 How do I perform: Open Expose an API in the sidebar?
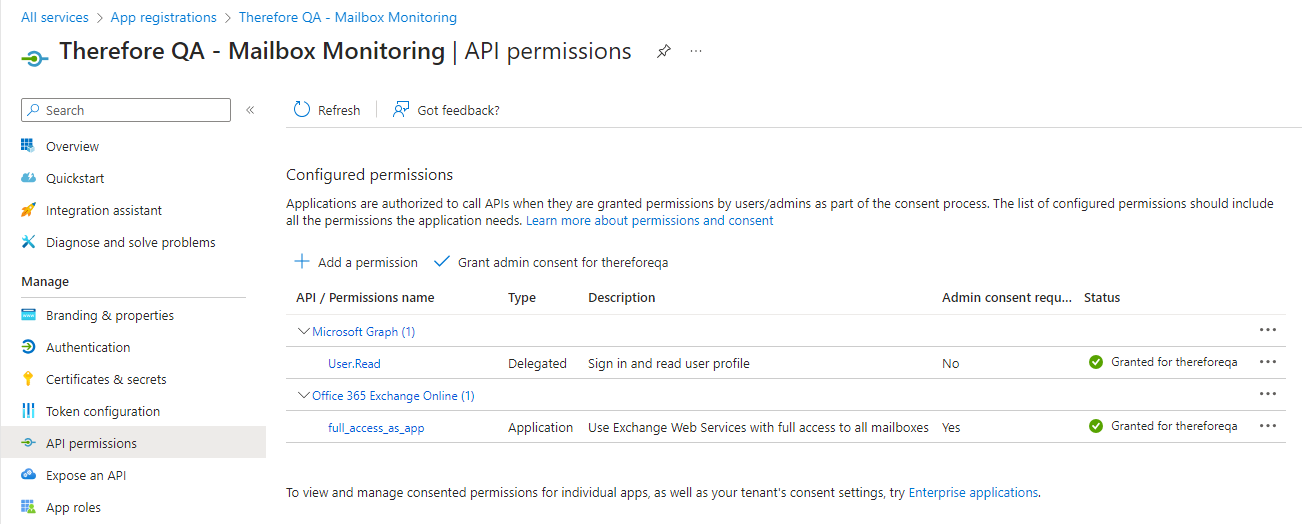pos(86,475)
